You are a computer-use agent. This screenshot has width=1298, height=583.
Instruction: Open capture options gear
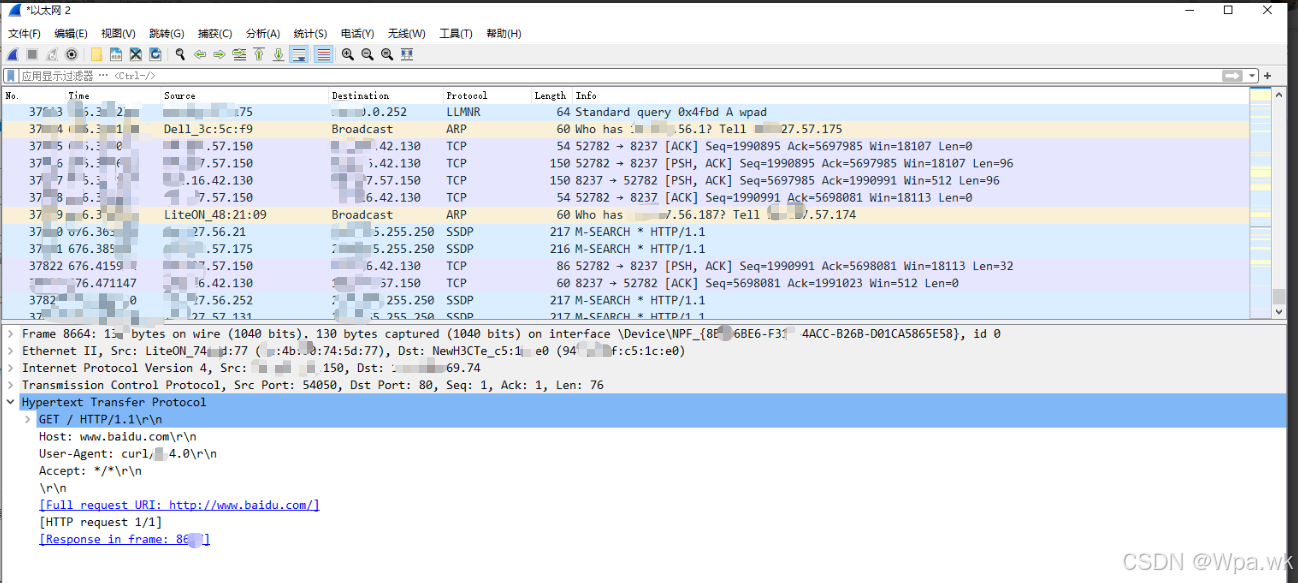[x=72, y=54]
